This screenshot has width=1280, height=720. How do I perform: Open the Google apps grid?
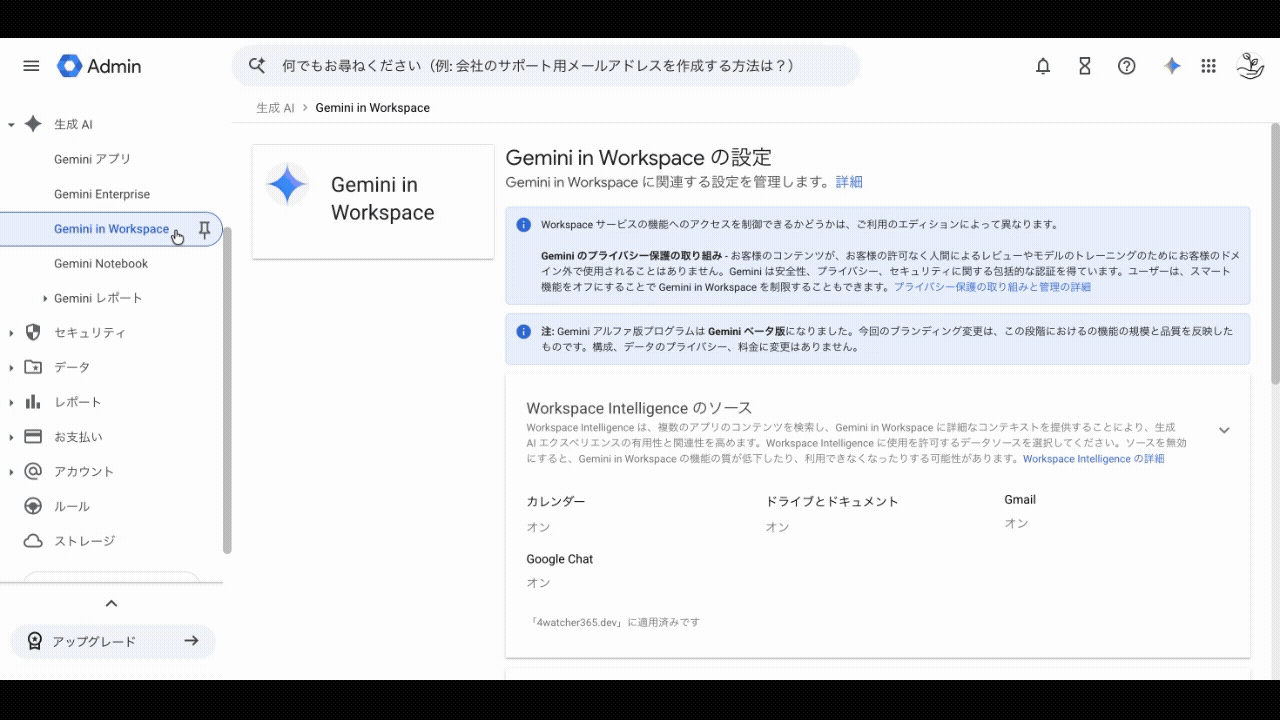pyautogui.click(x=1209, y=66)
